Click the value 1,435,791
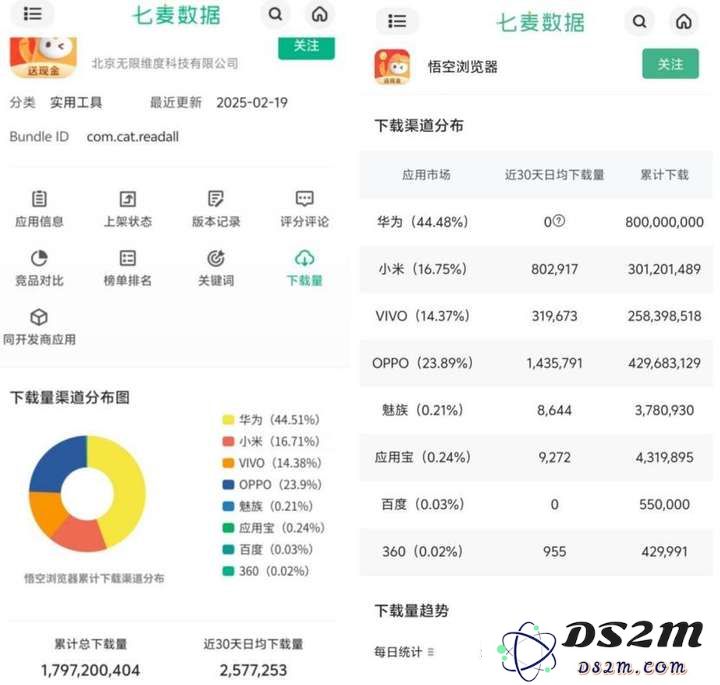Screen dimensions: 720x685 click(554, 364)
